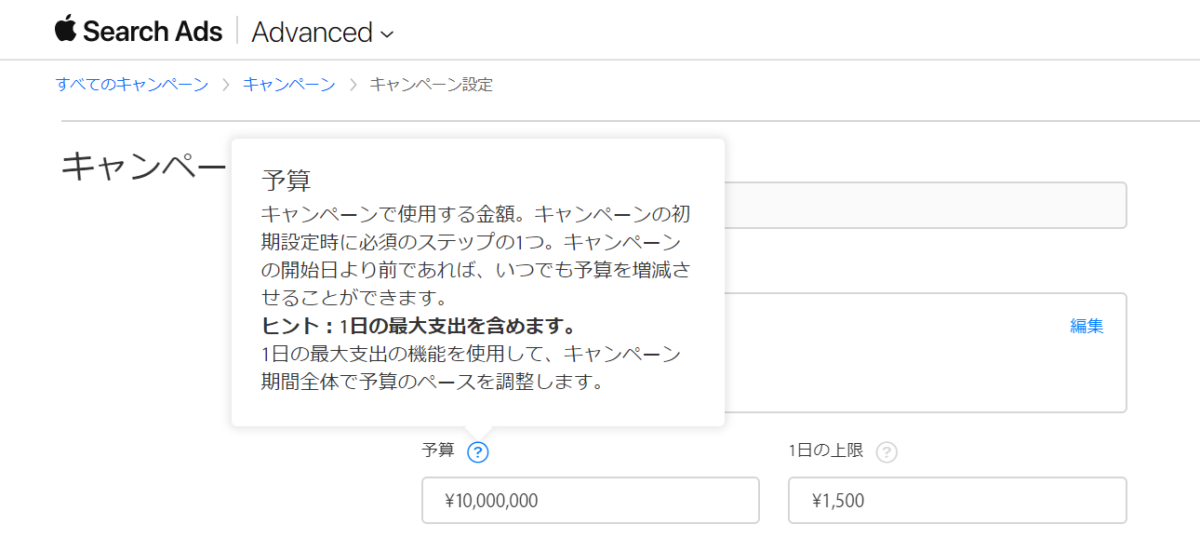Go to すべてのキャンペーン breadcrumb link
Screen dimensions: 1200x551
(x=132, y=85)
